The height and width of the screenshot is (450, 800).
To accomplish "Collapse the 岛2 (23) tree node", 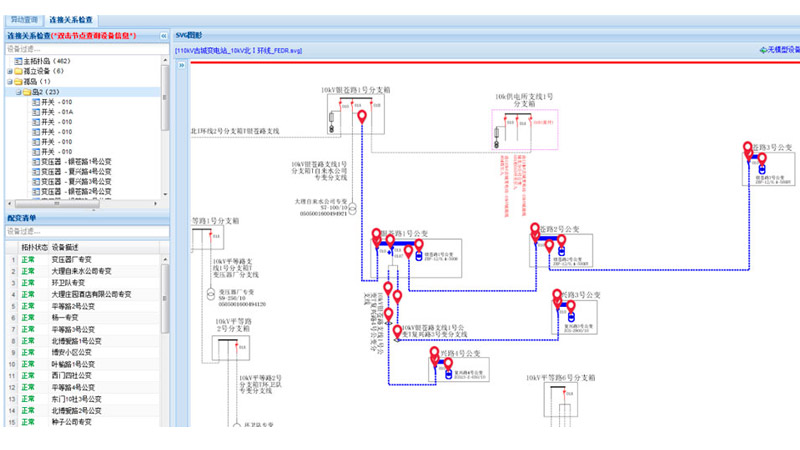I will pos(17,92).
